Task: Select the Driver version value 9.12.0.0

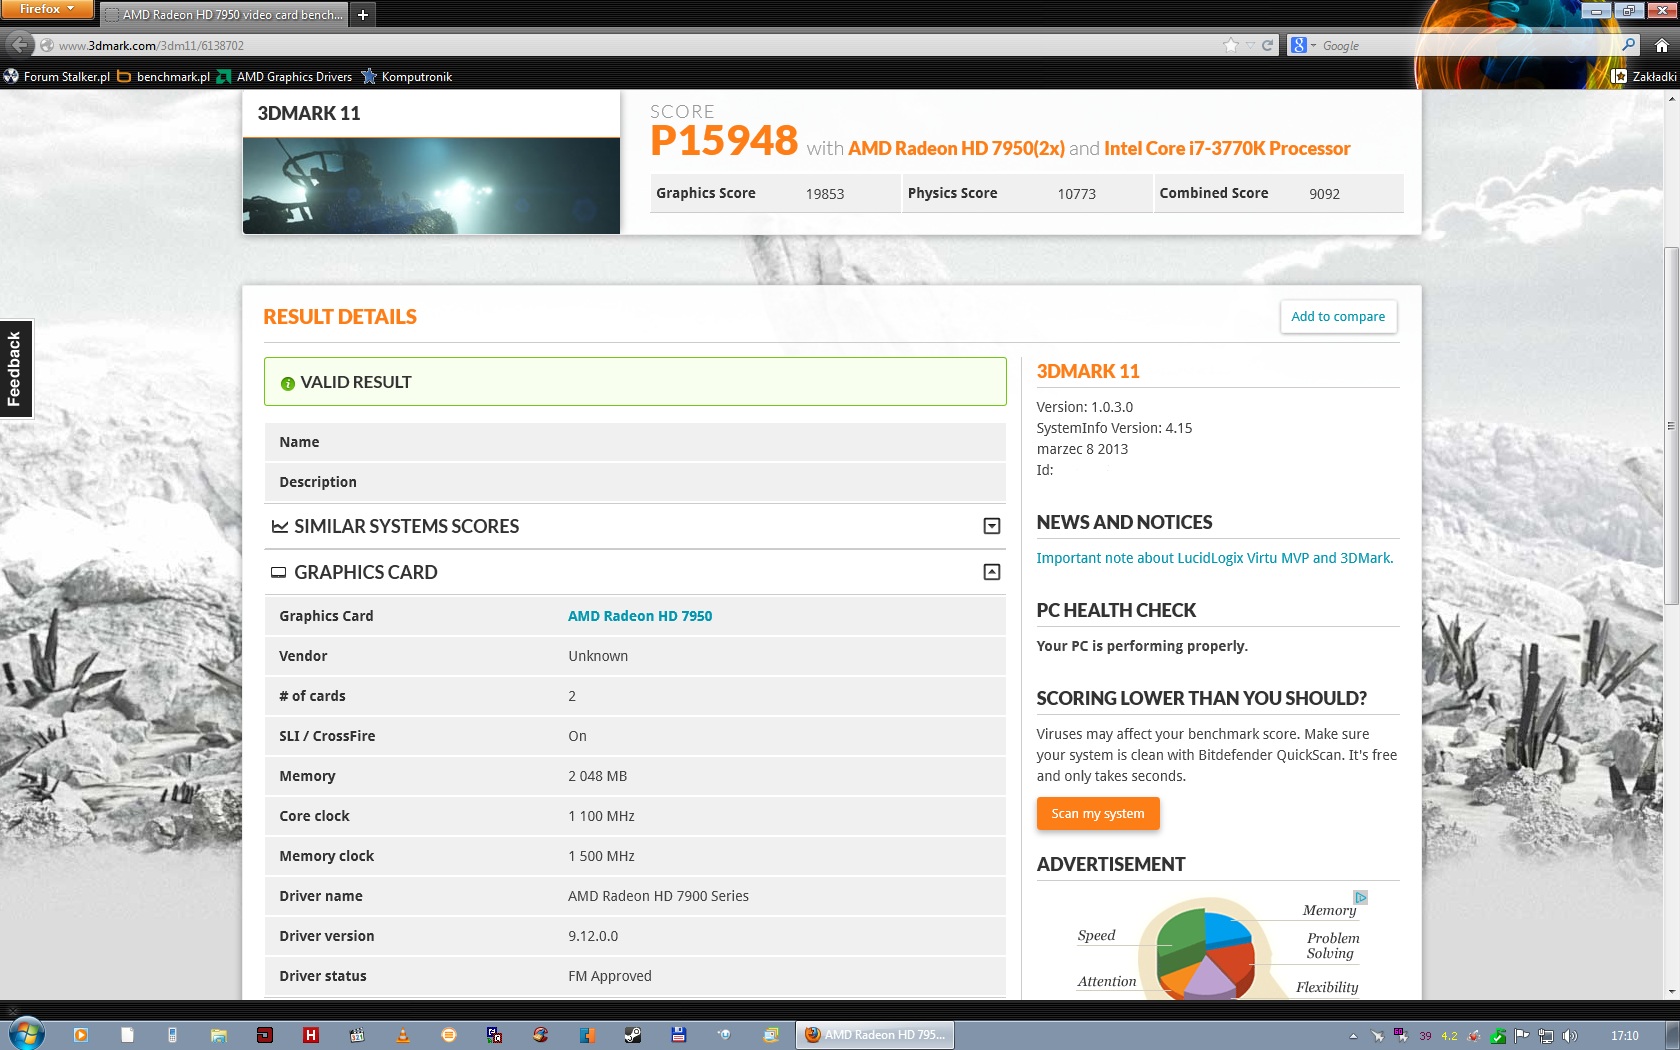Action: point(593,936)
